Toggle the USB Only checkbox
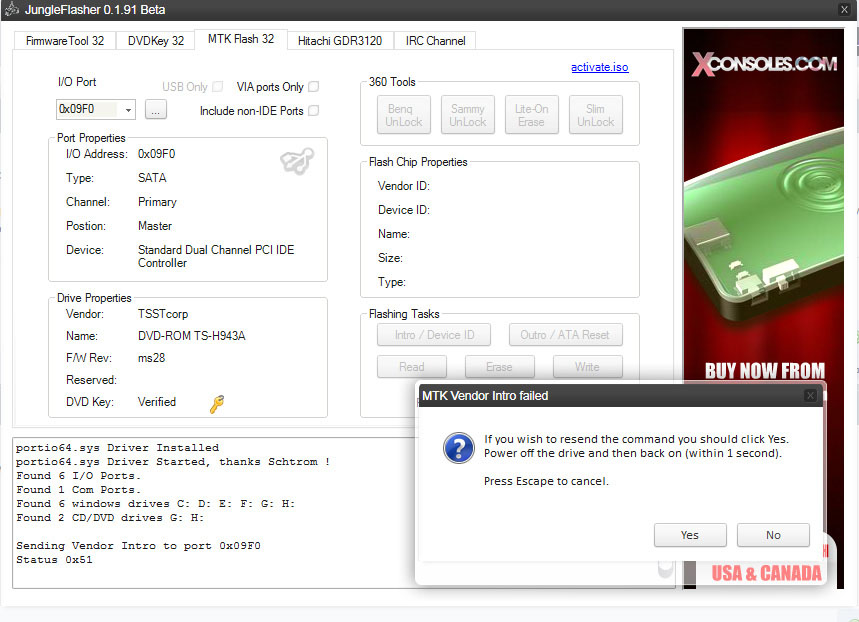Viewport: 859px width, 622px height. click(217, 87)
